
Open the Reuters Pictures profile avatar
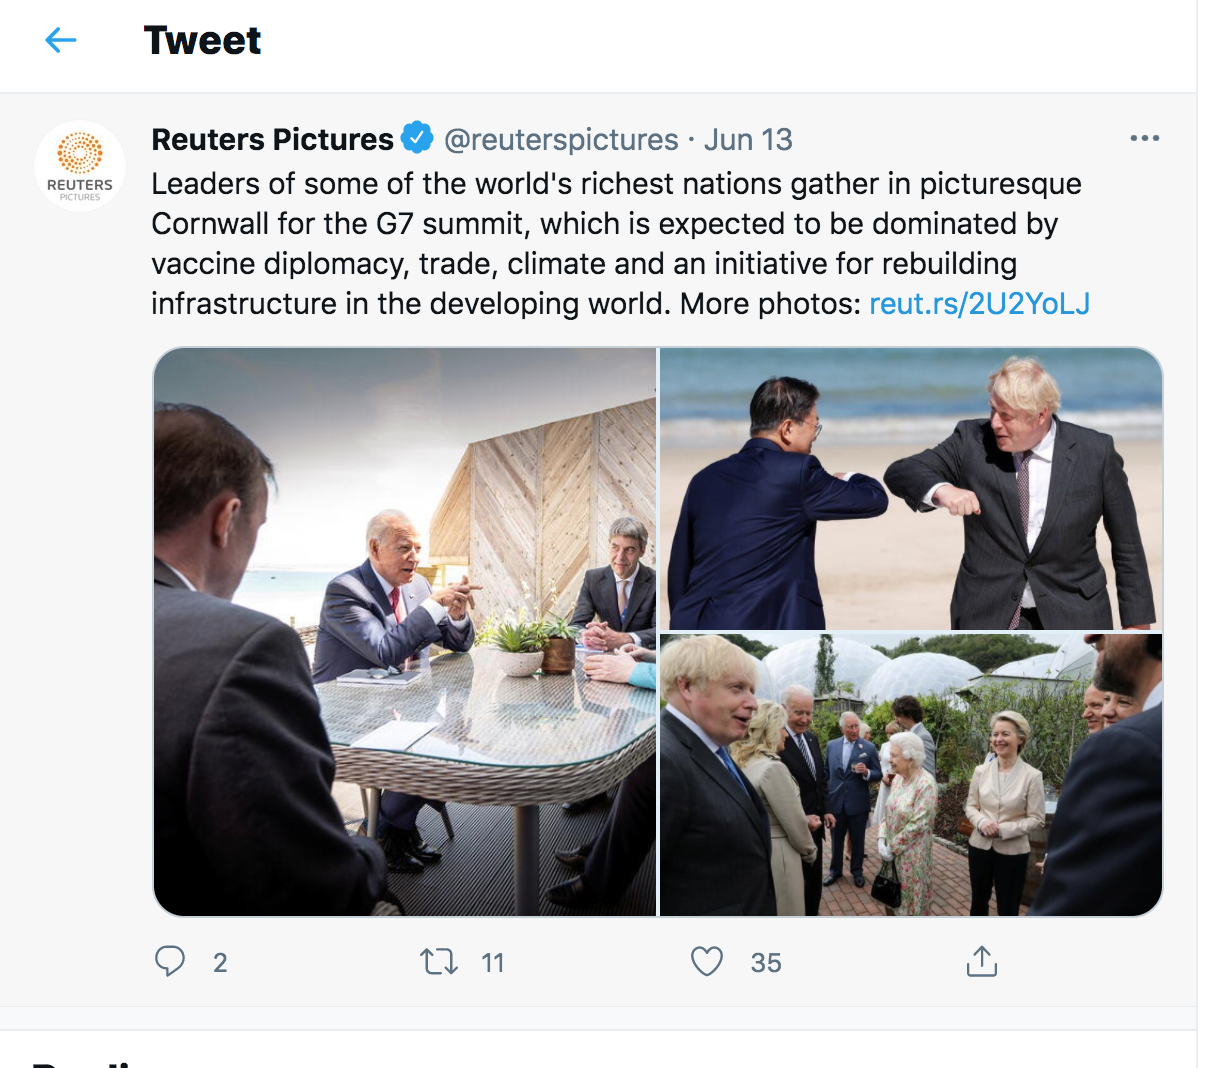[80, 166]
